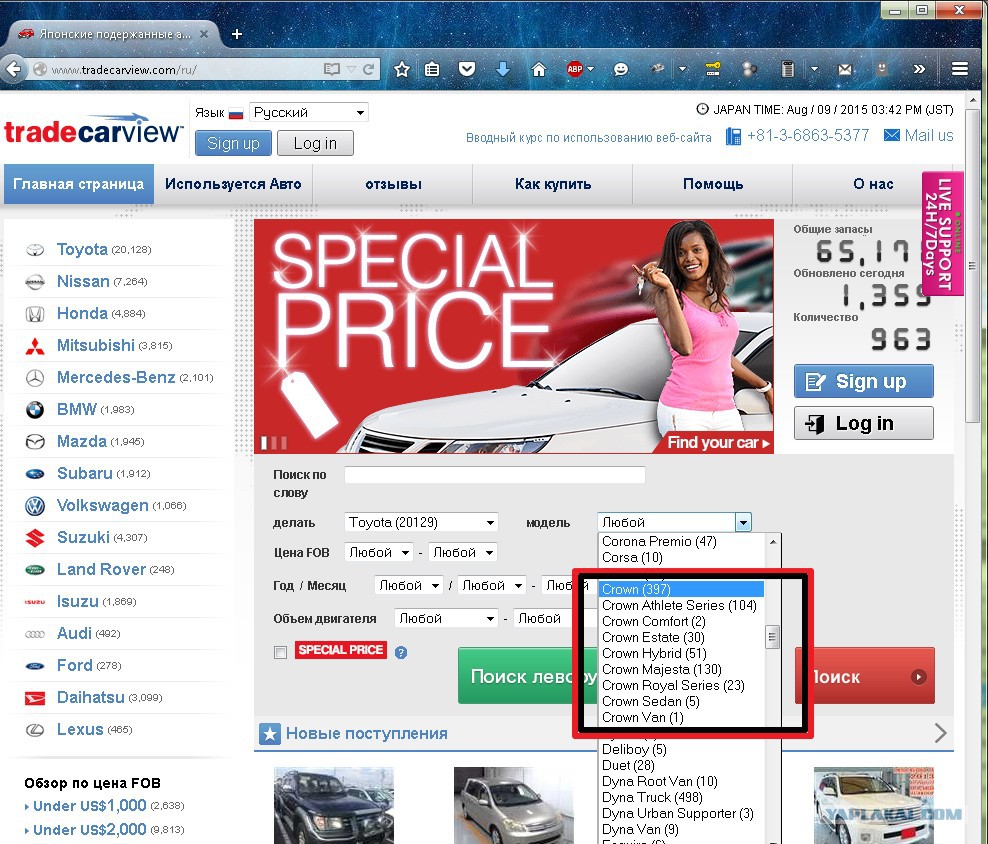Collapse the модель dropdown via its arrow
This screenshot has height=844, width=988.
point(744,523)
